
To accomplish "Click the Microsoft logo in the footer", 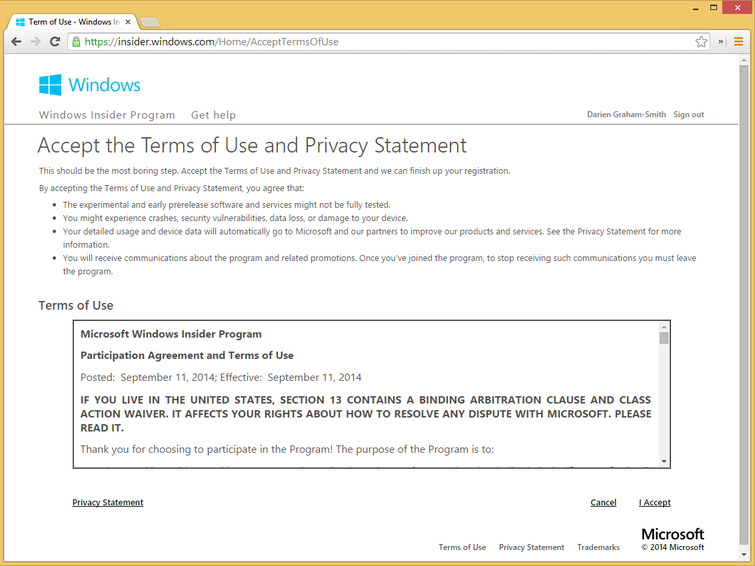I will point(673,534).
